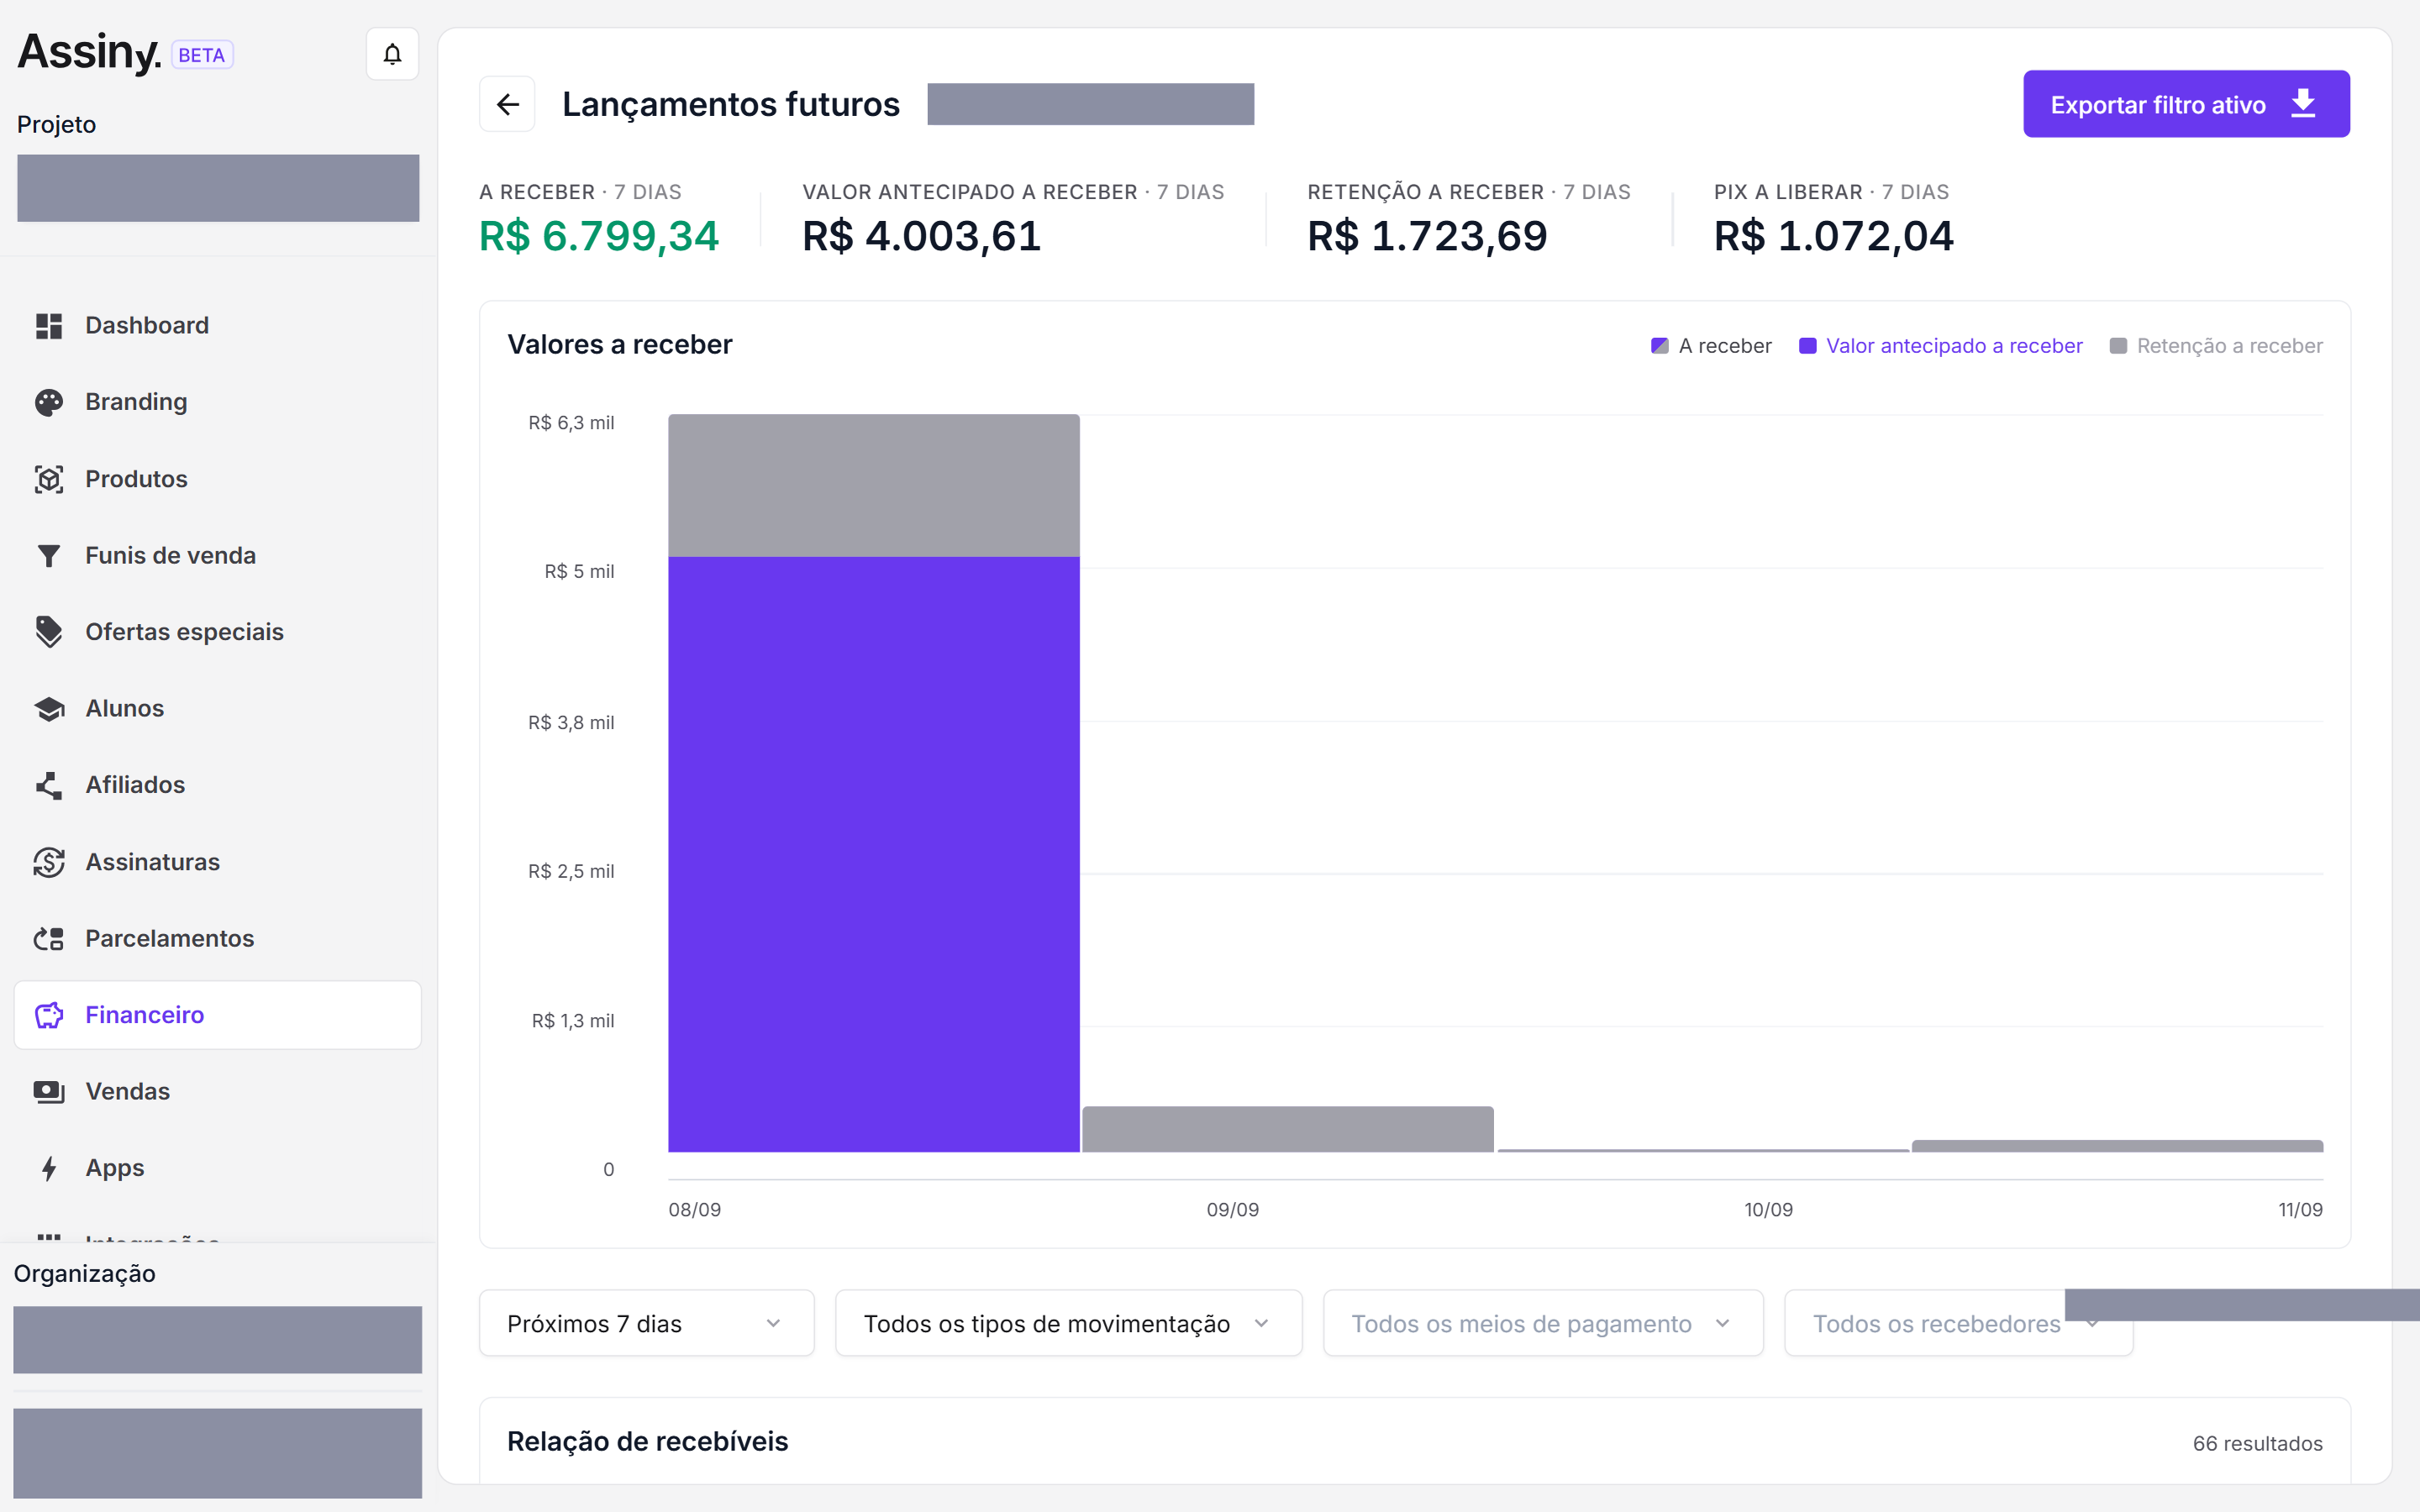This screenshot has height=1512, width=2420.
Task: Select the Vendas menu entry
Action: pyautogui.click(x=218, y=1092)
